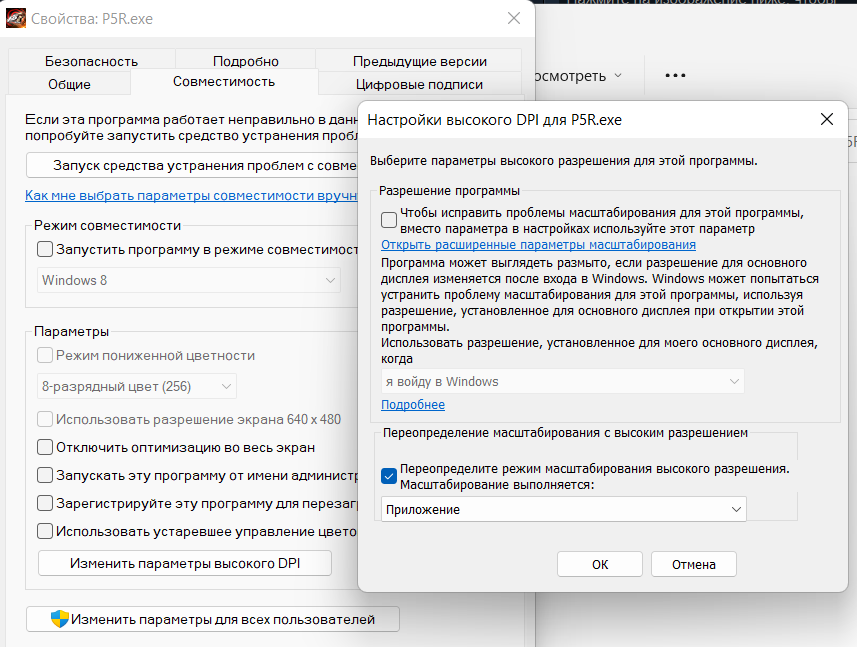
Task: Toggle the reduced color mode checkbox
Action: pos(45,355)
